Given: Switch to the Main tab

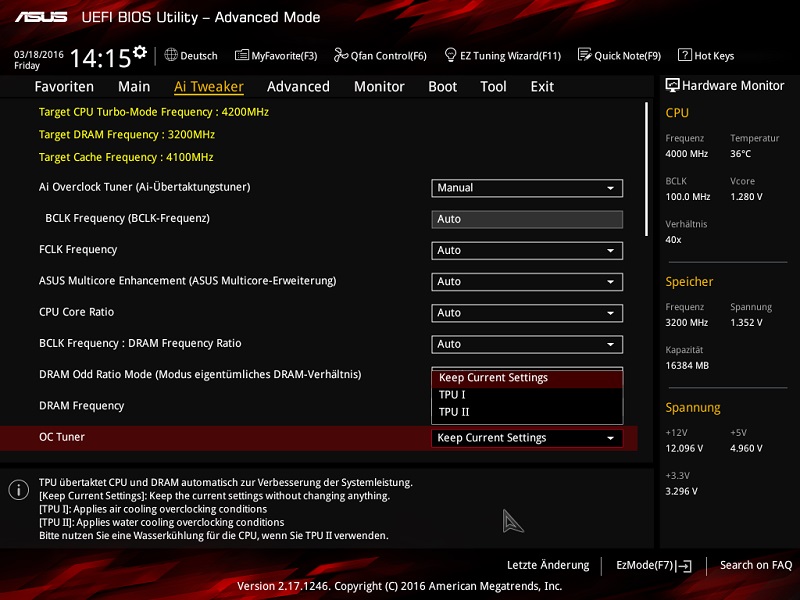Looking at the screenshot, I should tap(134, 87).
